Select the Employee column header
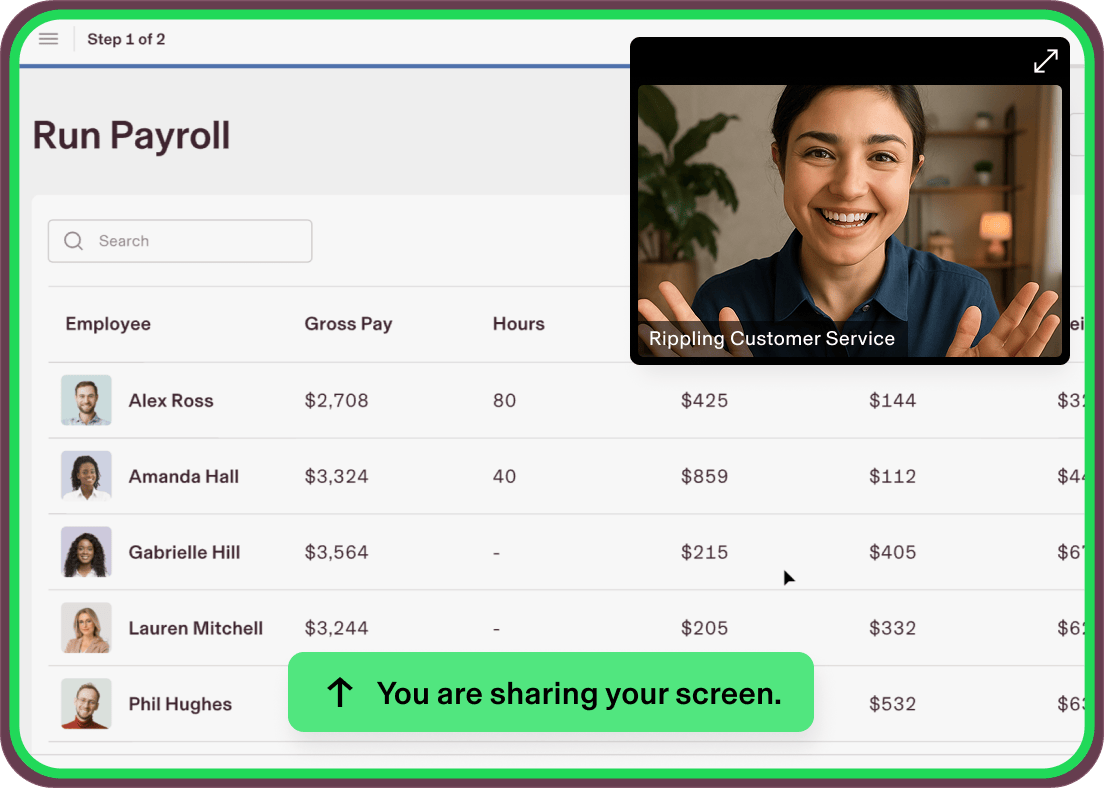The height and width of the screenshot is (788, 1104). pos(108,324)
